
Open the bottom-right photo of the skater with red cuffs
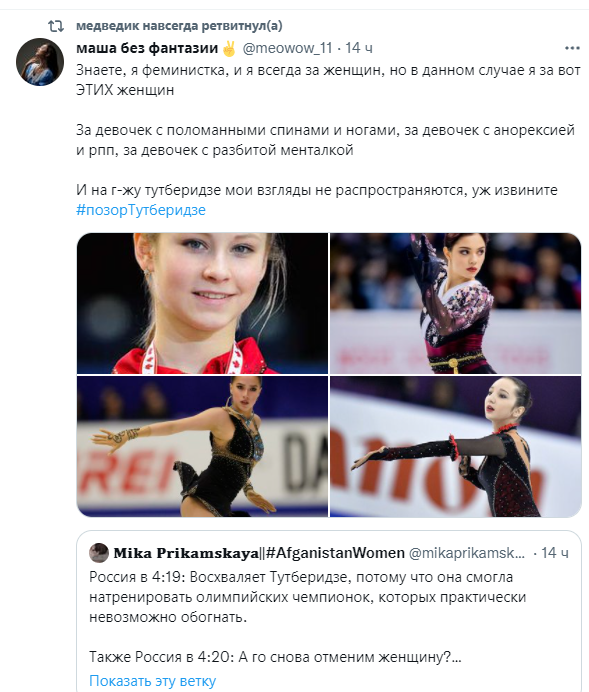[456, 446]
